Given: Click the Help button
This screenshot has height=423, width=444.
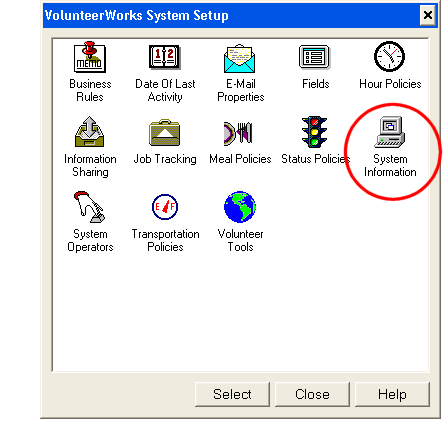Looking at the screenshot, I should pyautogui.click(x=392, y=394).
